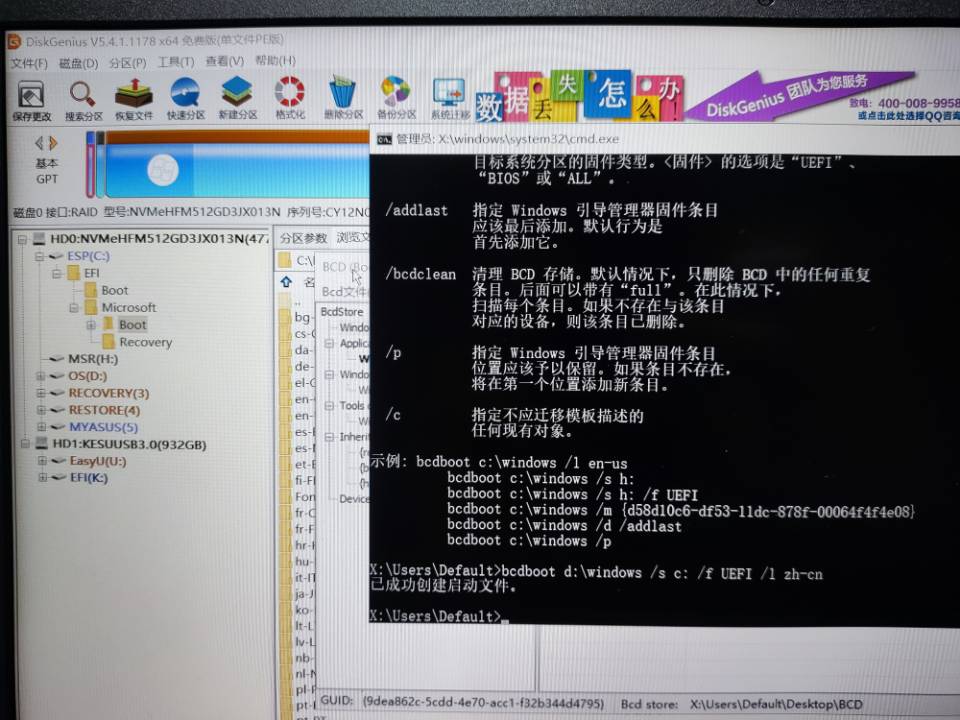
Task: Click the up-folder arrow in file browser
Action: pyautogui.click(x=286, y=282)
